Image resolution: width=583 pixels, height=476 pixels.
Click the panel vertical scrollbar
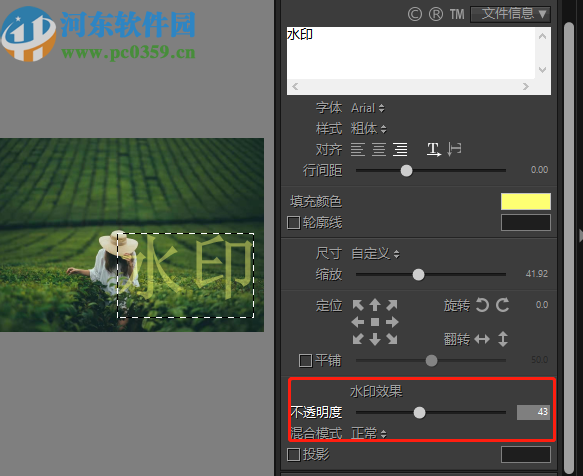tap(569, 247)
